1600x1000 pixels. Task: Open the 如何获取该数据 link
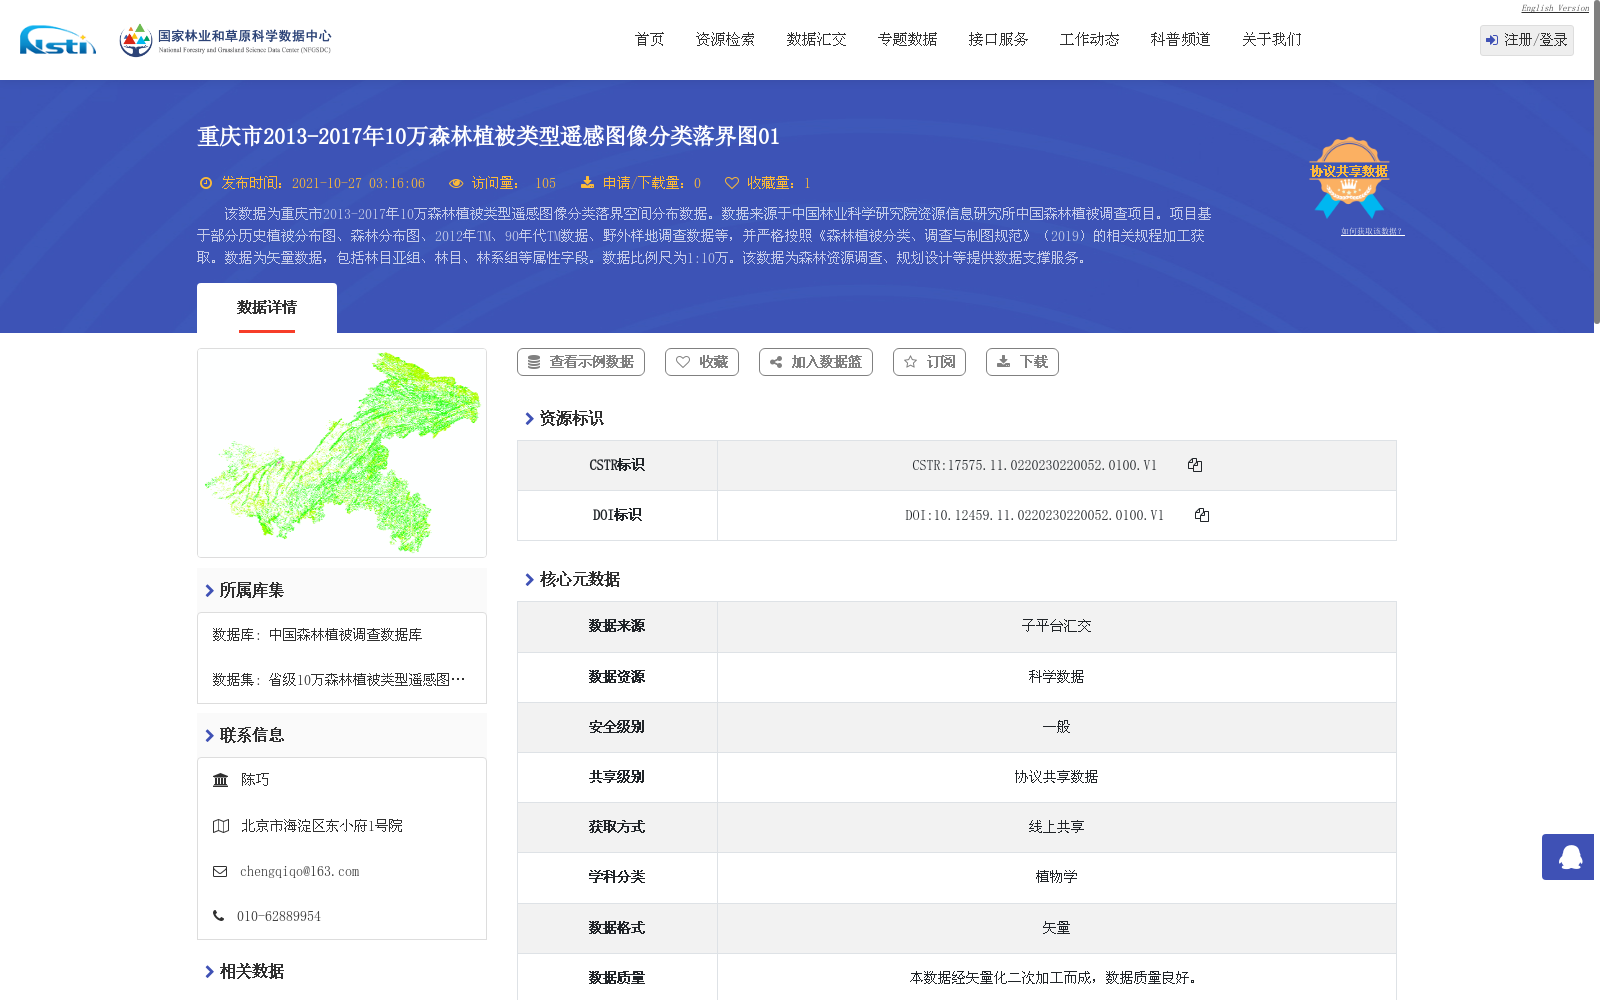tap(1372, 231)
